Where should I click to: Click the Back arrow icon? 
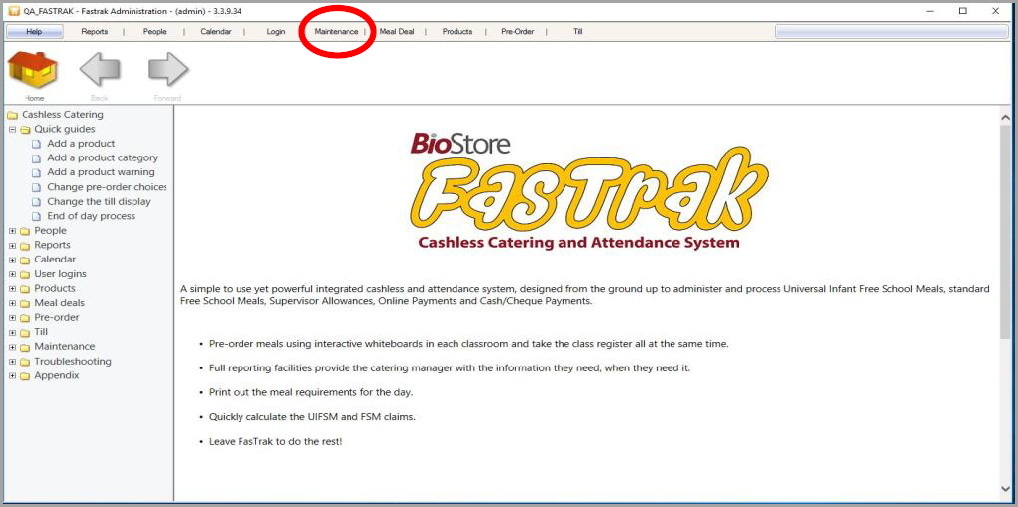tap(99, 69)
